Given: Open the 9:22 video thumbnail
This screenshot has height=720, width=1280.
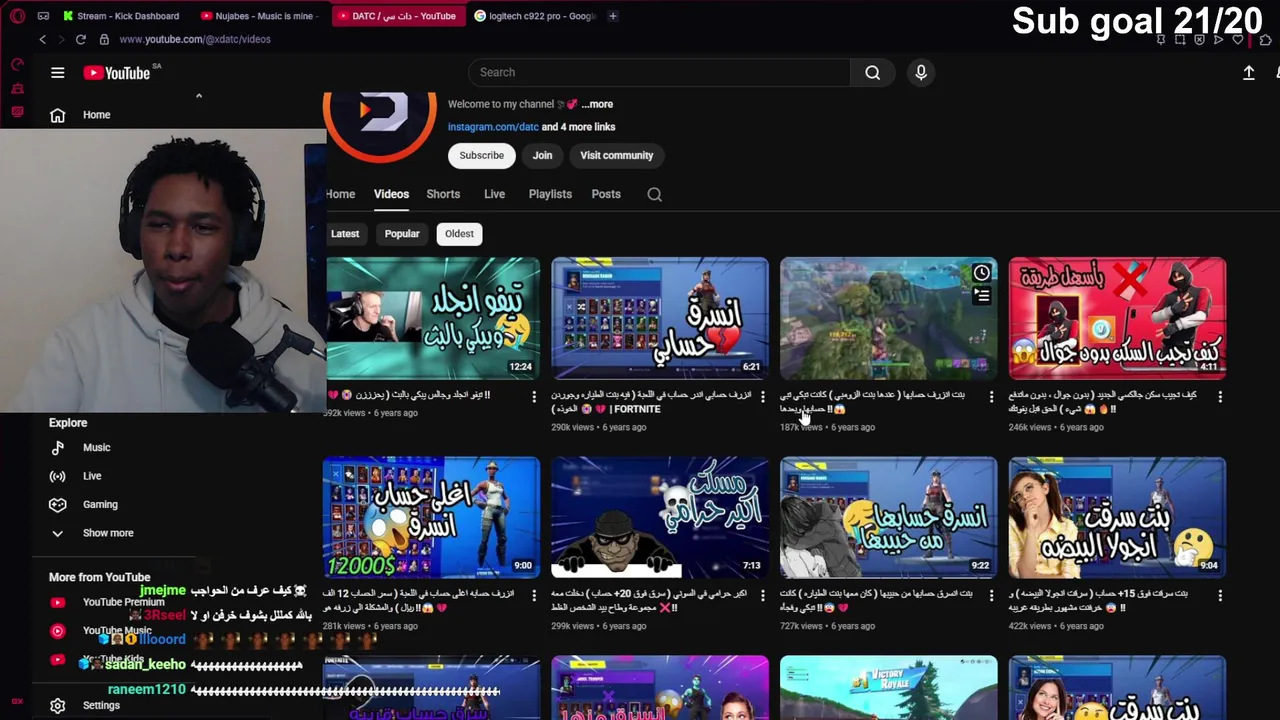Looking at the screenshot, I should click(x=889, y=518).
